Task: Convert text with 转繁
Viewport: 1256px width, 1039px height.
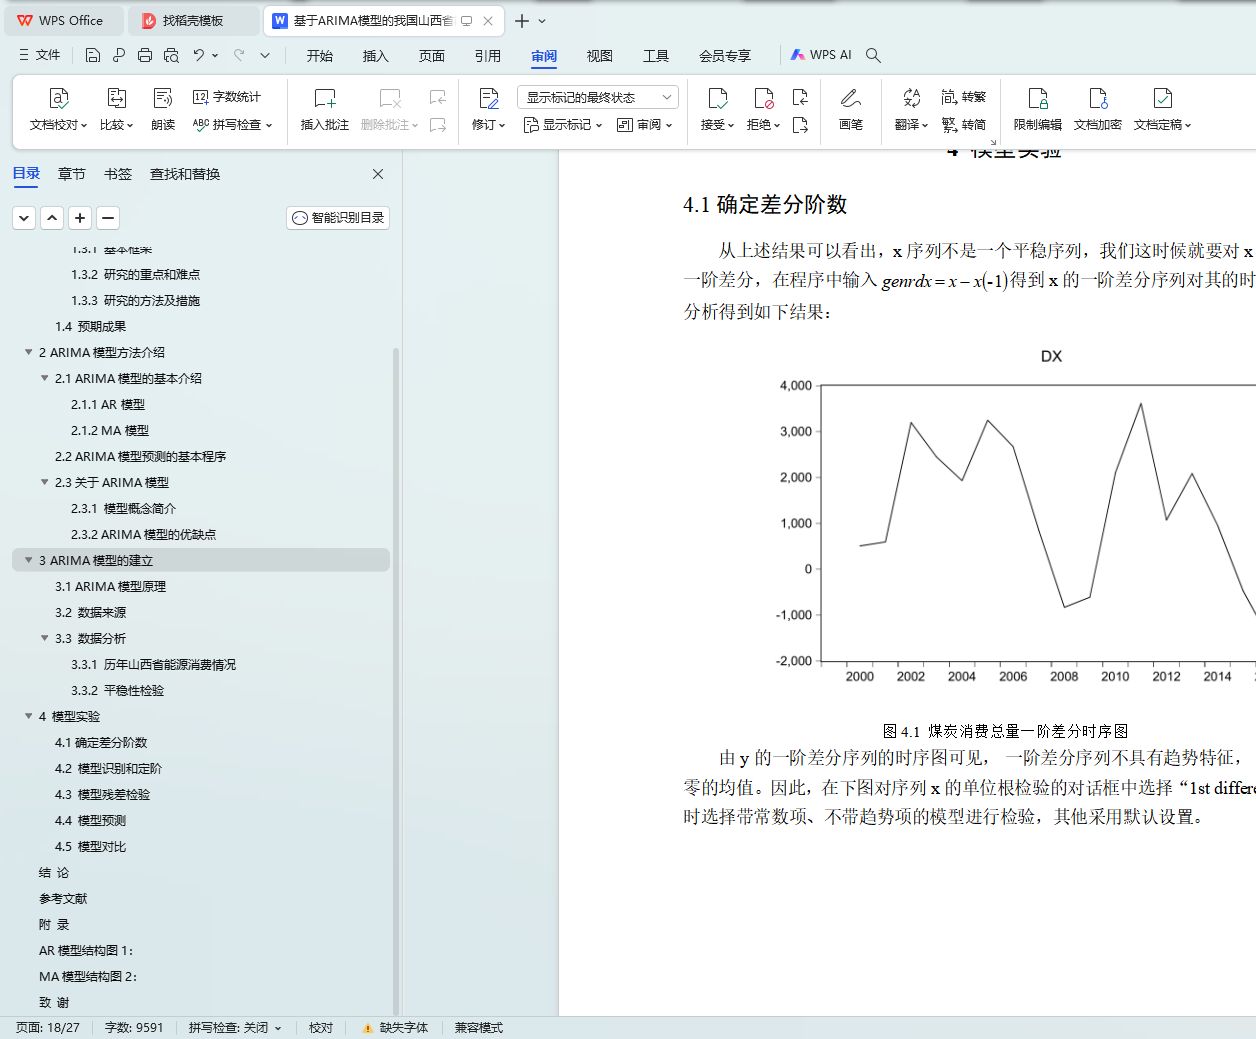Action: [x=964, y=97]
